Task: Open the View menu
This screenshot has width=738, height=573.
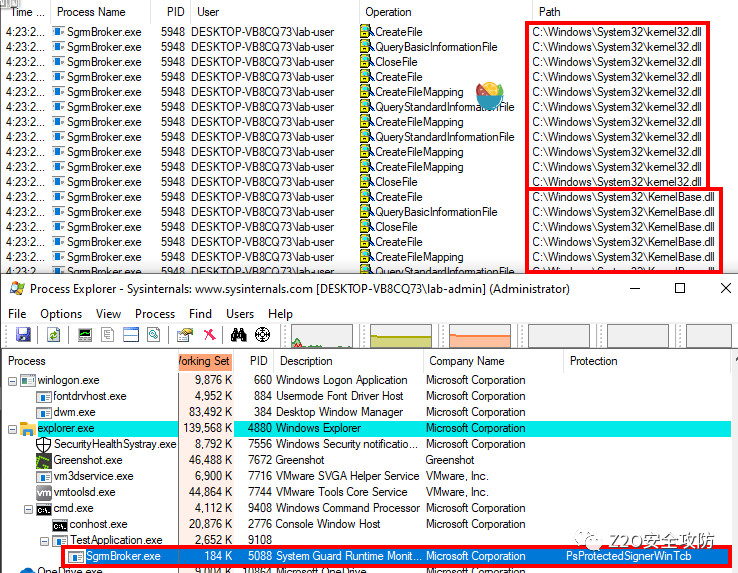Action: pos(108,314)
